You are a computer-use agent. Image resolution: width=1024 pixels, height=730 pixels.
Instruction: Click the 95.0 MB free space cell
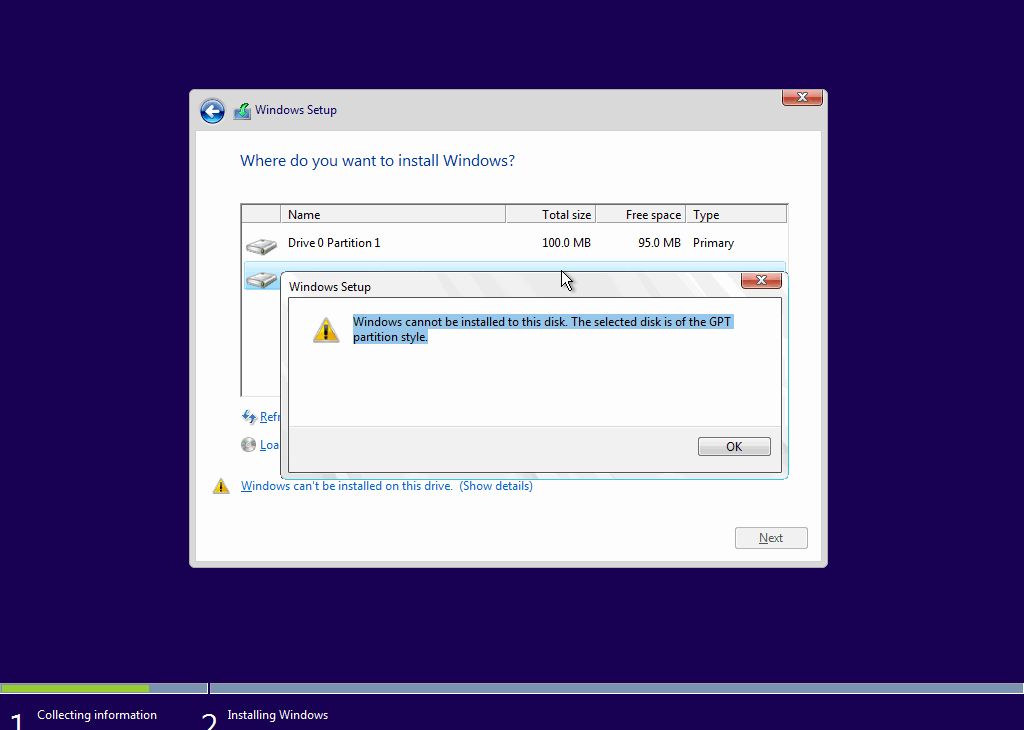coord(659,243)
